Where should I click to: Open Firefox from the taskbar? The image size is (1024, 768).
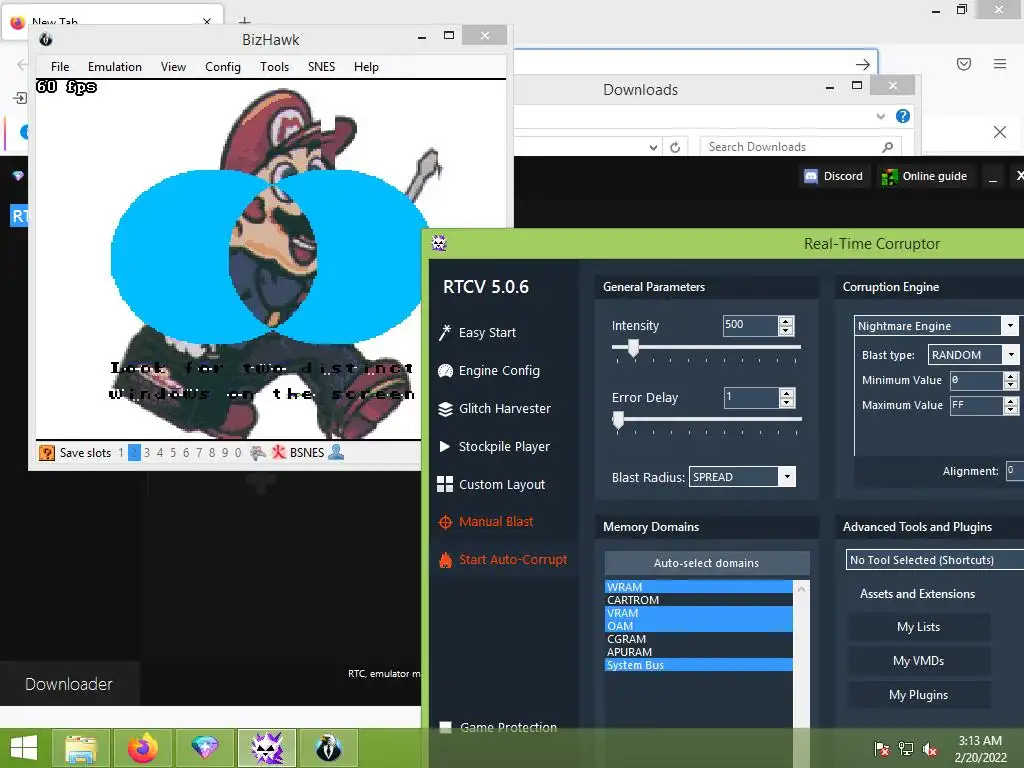coord(142,748)
